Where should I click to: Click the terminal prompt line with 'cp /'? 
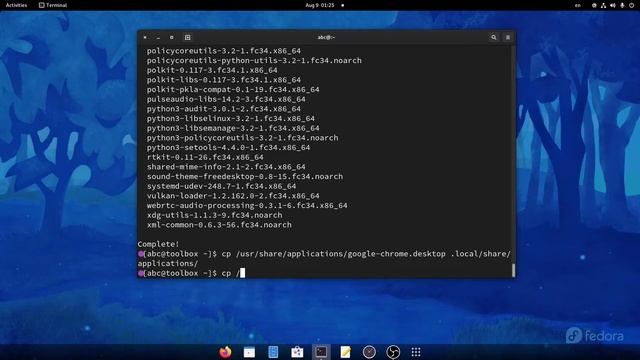pos(191,273)
